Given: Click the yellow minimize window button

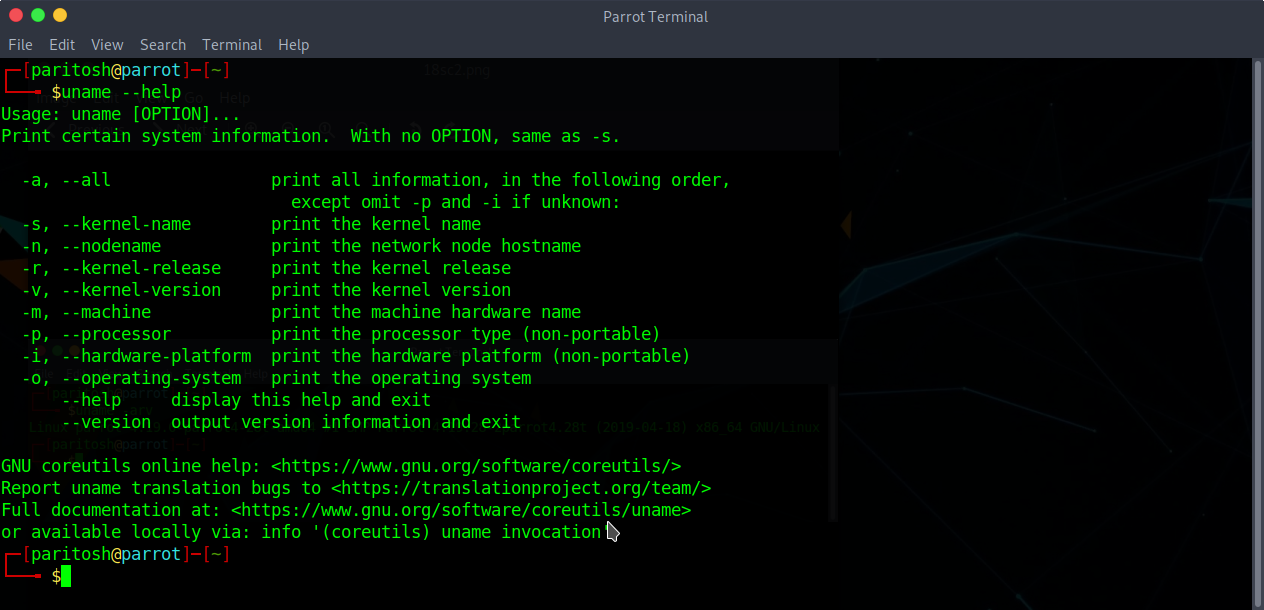Looking at the screenshot, I should (60, 15).
